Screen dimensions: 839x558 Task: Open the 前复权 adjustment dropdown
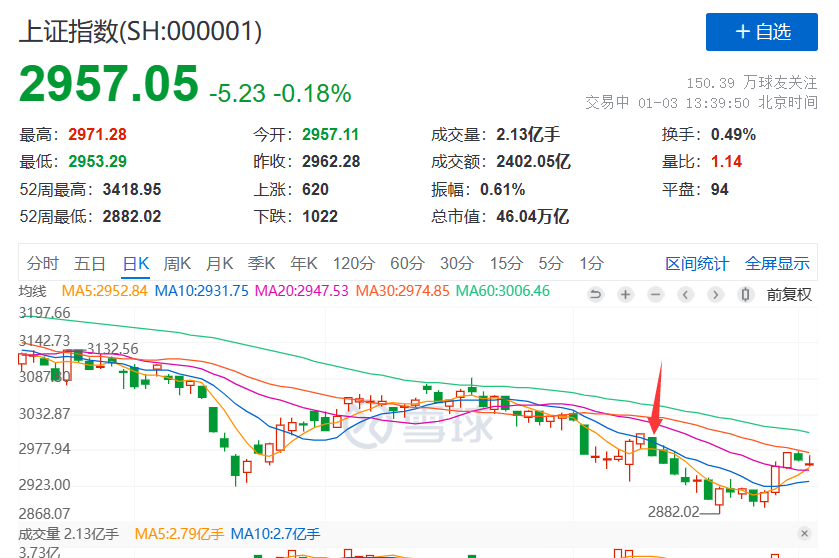789,294
